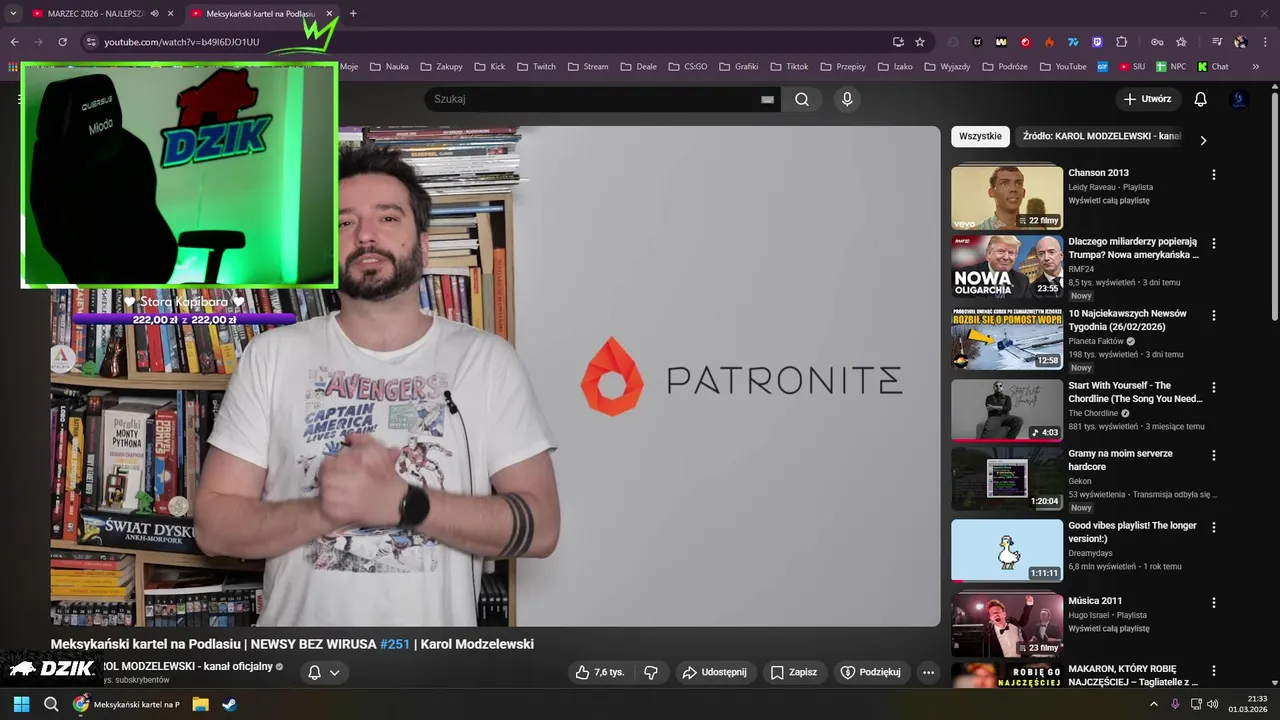Open the CS:GO bookmarks folder

pos(687,67)
